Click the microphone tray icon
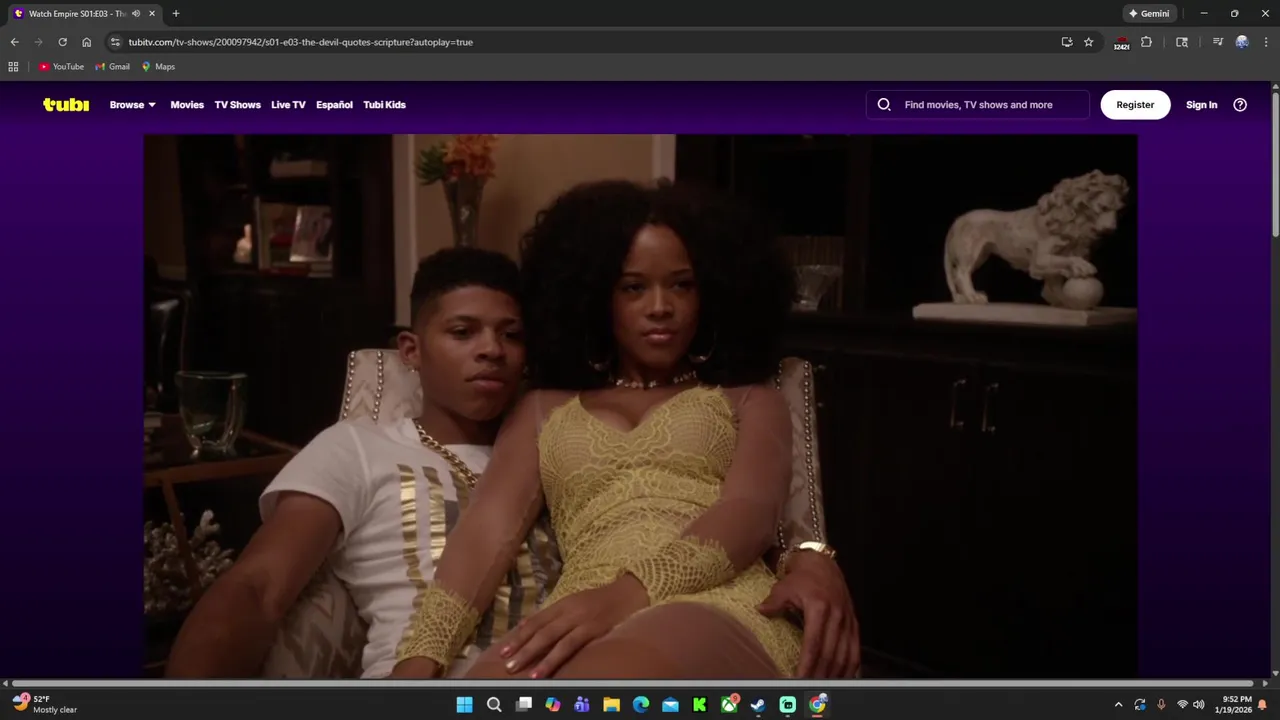The height and width of the screenshot is (720, 1280). click(x=1161, y=705)
